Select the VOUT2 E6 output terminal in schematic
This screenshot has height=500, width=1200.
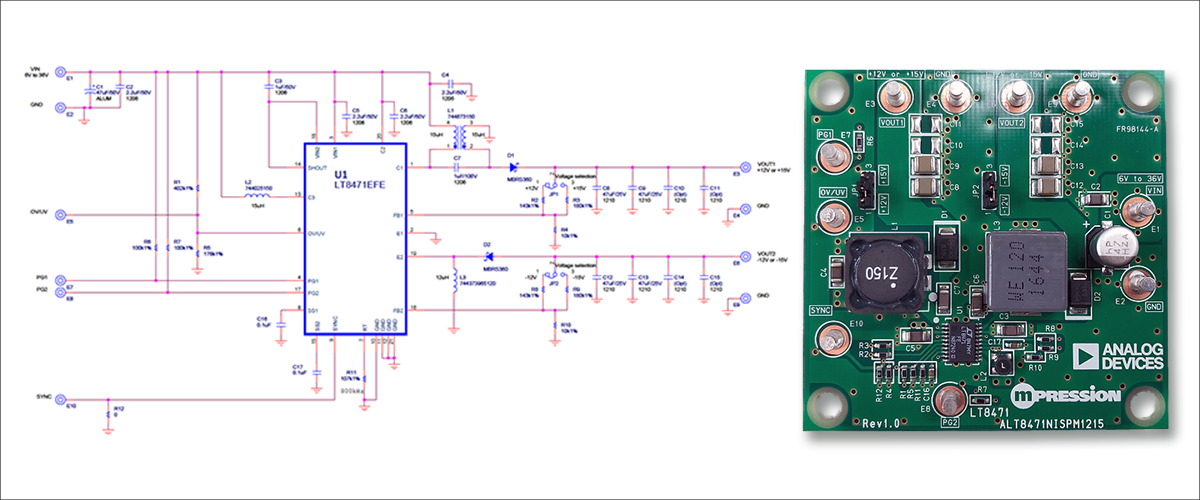744,257
